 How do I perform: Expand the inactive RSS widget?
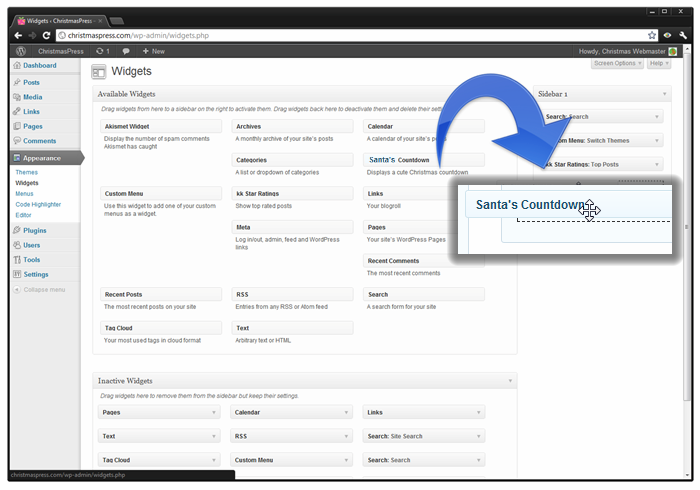[x=346, y=436]
